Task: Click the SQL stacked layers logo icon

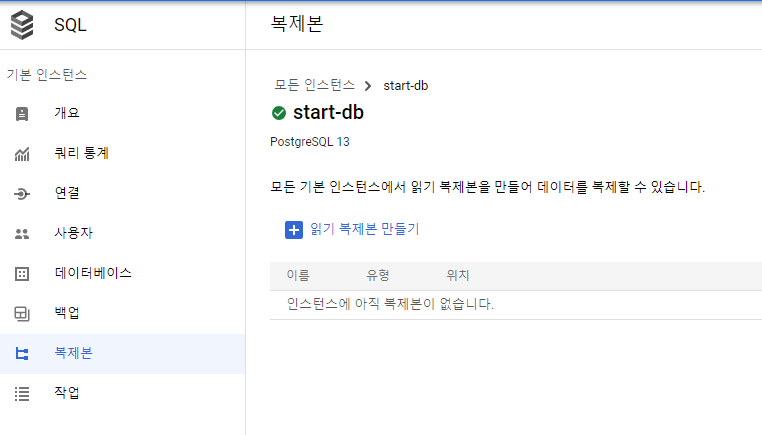Action: 22,24
